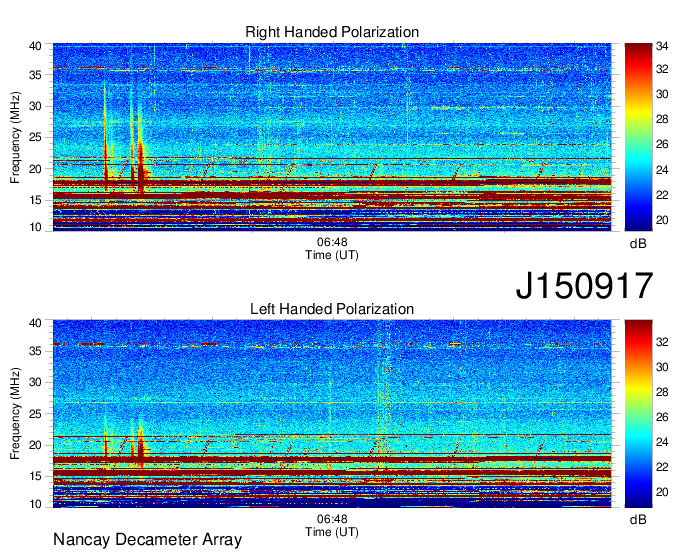Viewport: 680px width, 552px height.
Task: Click the bottom panel color scale bar
Action: click(x=638, y=414)
